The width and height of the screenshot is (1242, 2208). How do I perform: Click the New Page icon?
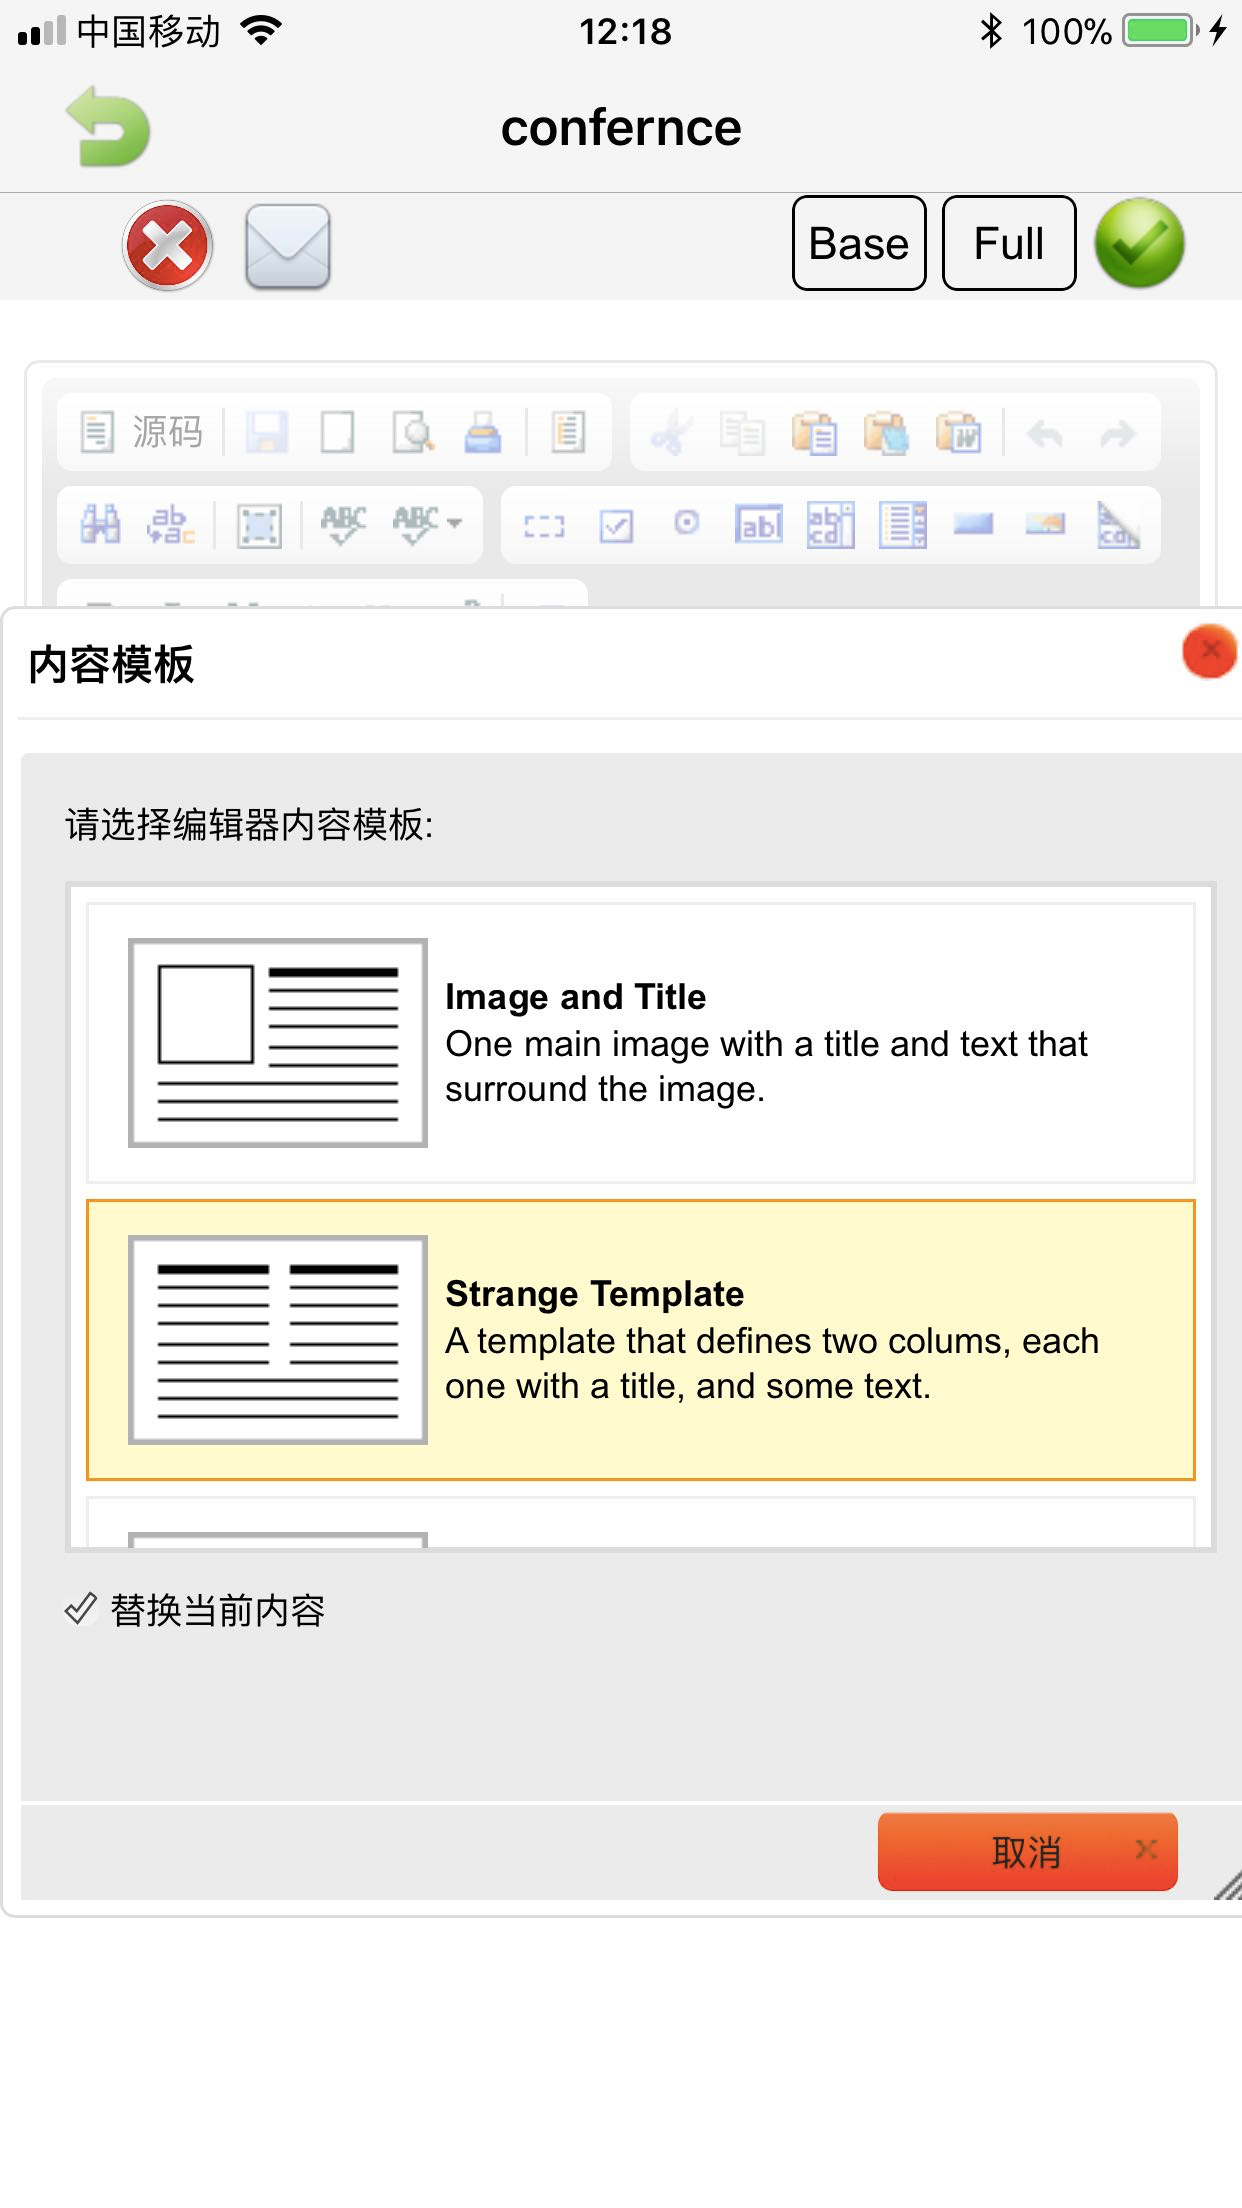[338, 432]
